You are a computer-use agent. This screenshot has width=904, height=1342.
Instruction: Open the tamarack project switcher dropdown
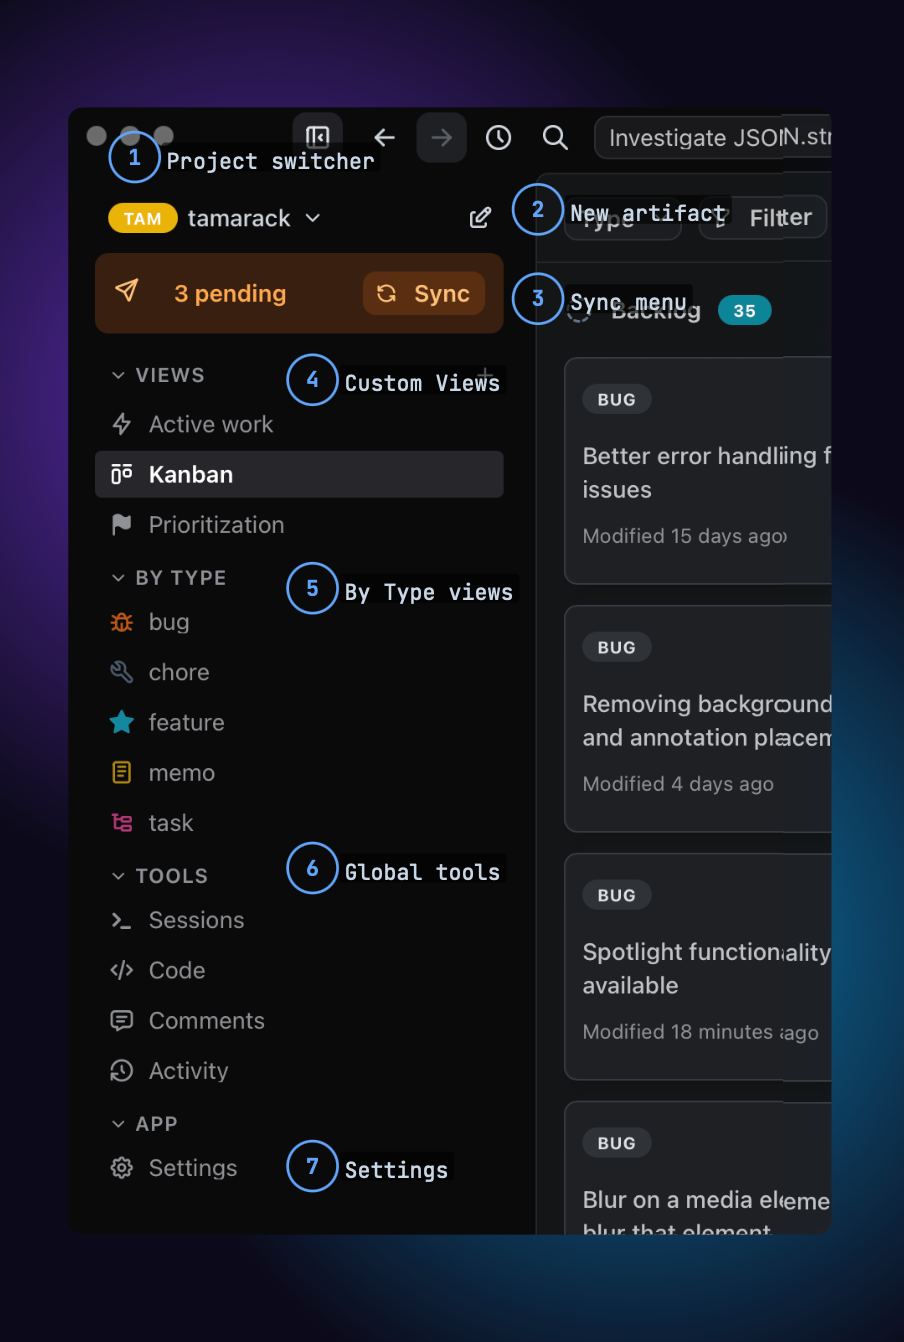pyautogui.click(x=254, y=218)
